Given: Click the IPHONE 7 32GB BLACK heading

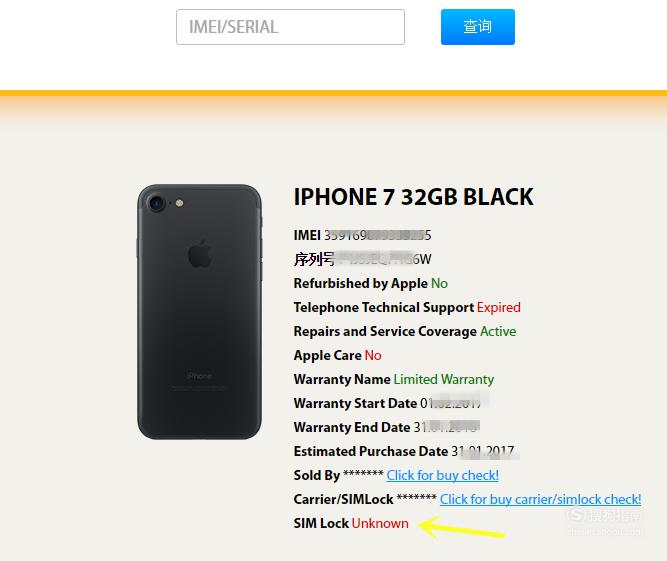Looking at the screenshot, I should [413, 197].
